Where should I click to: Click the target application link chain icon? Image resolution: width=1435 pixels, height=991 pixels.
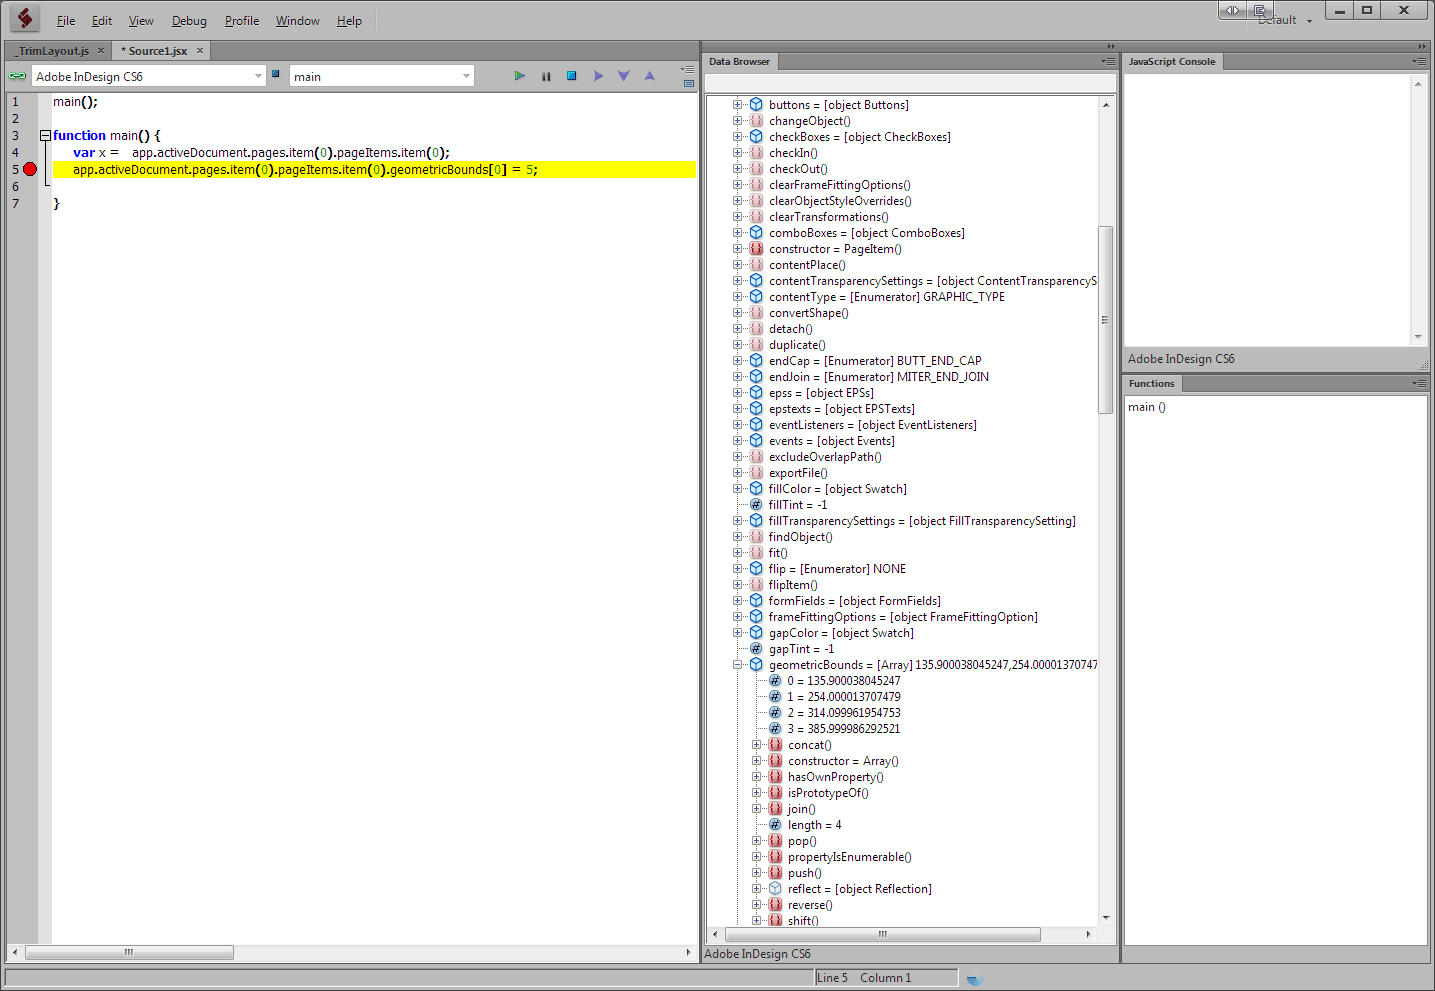click(17, 76)
